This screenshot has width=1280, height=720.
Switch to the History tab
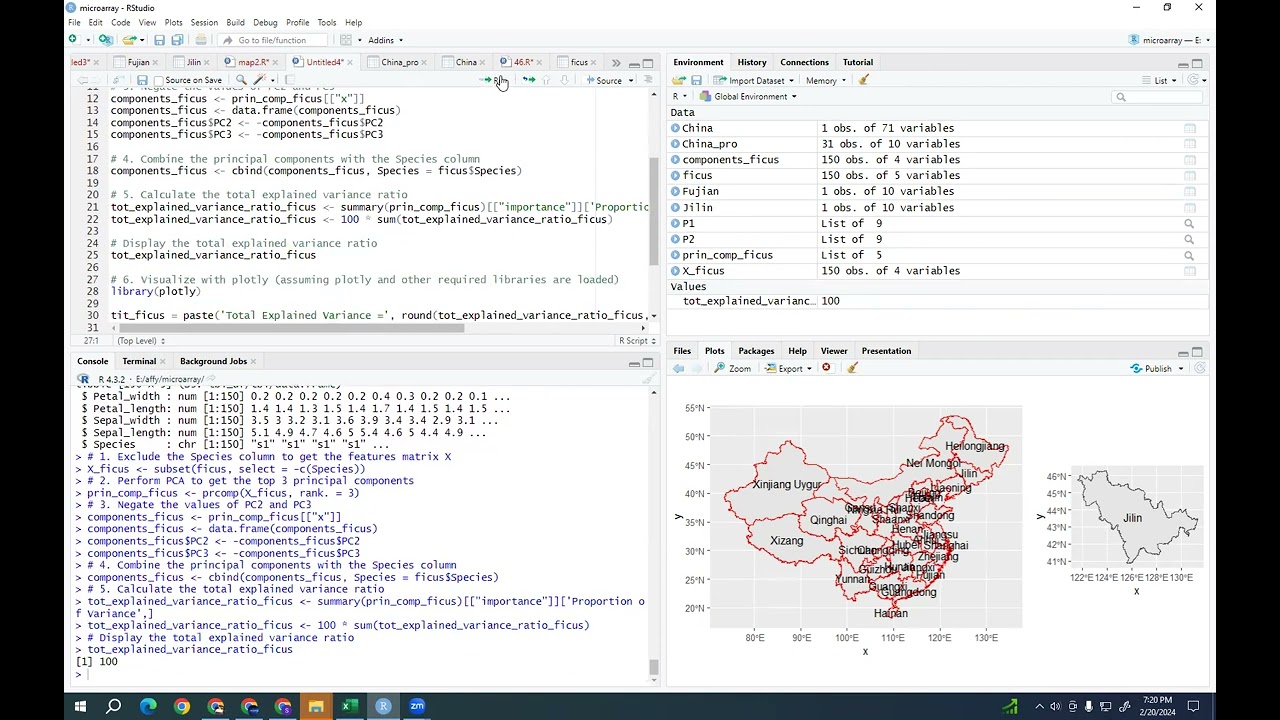point(752,62)
